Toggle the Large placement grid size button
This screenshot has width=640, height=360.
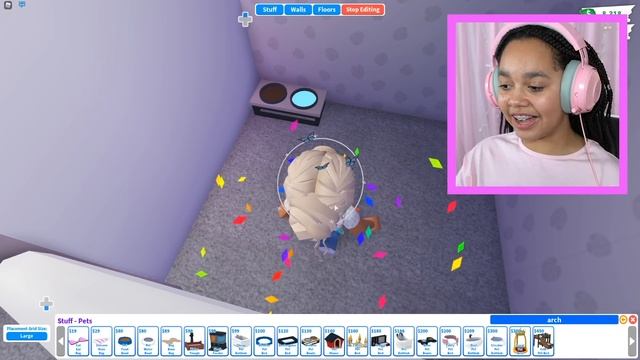[27, 336]
